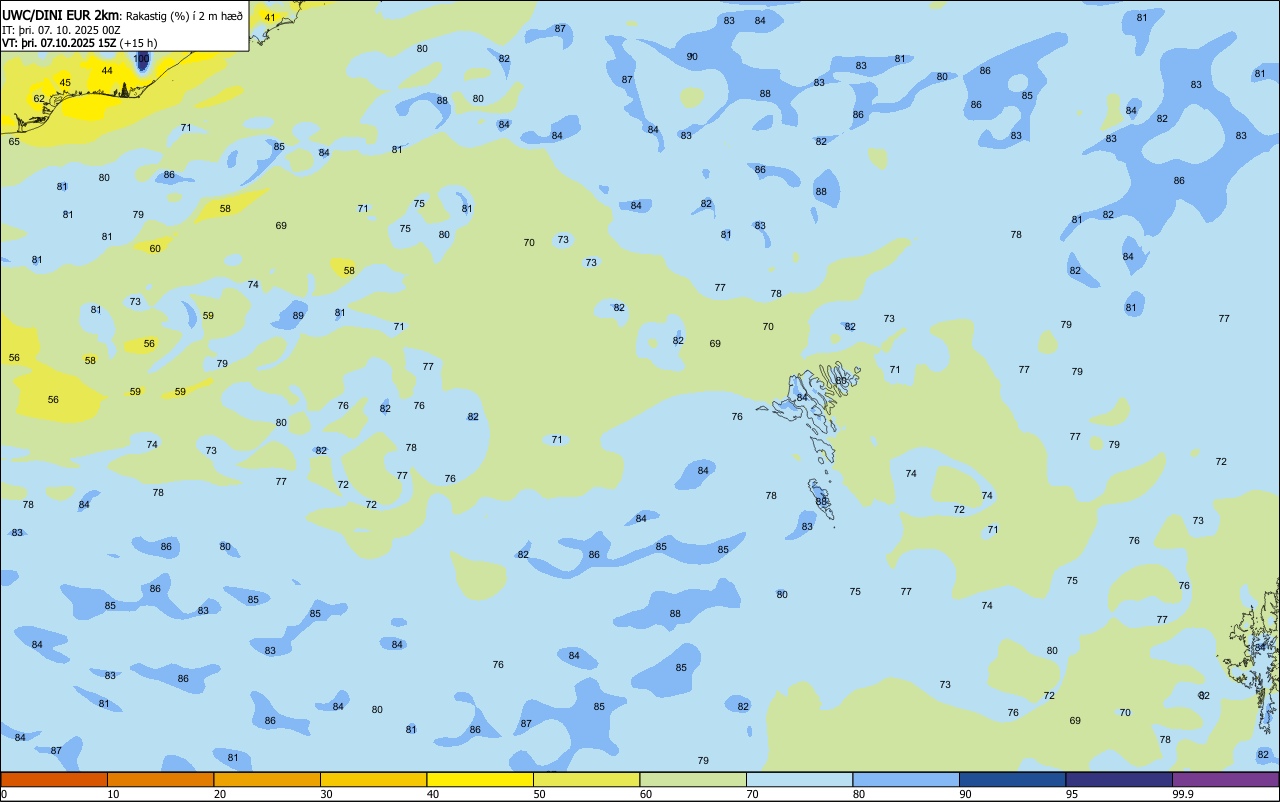The image size is (1280, 802).
Task: Click the 50–60 pale yellow legend swatch
Action: point(586,779)
